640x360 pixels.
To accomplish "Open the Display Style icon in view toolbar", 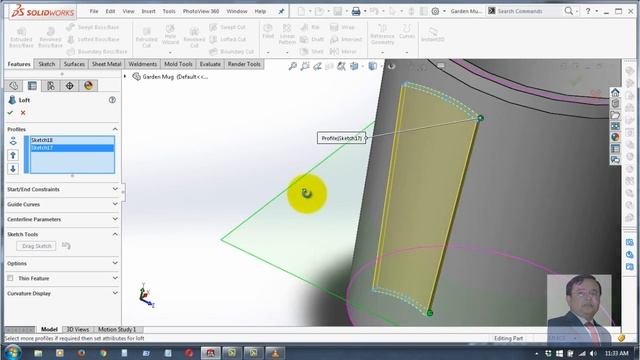I will pos(372,66).
